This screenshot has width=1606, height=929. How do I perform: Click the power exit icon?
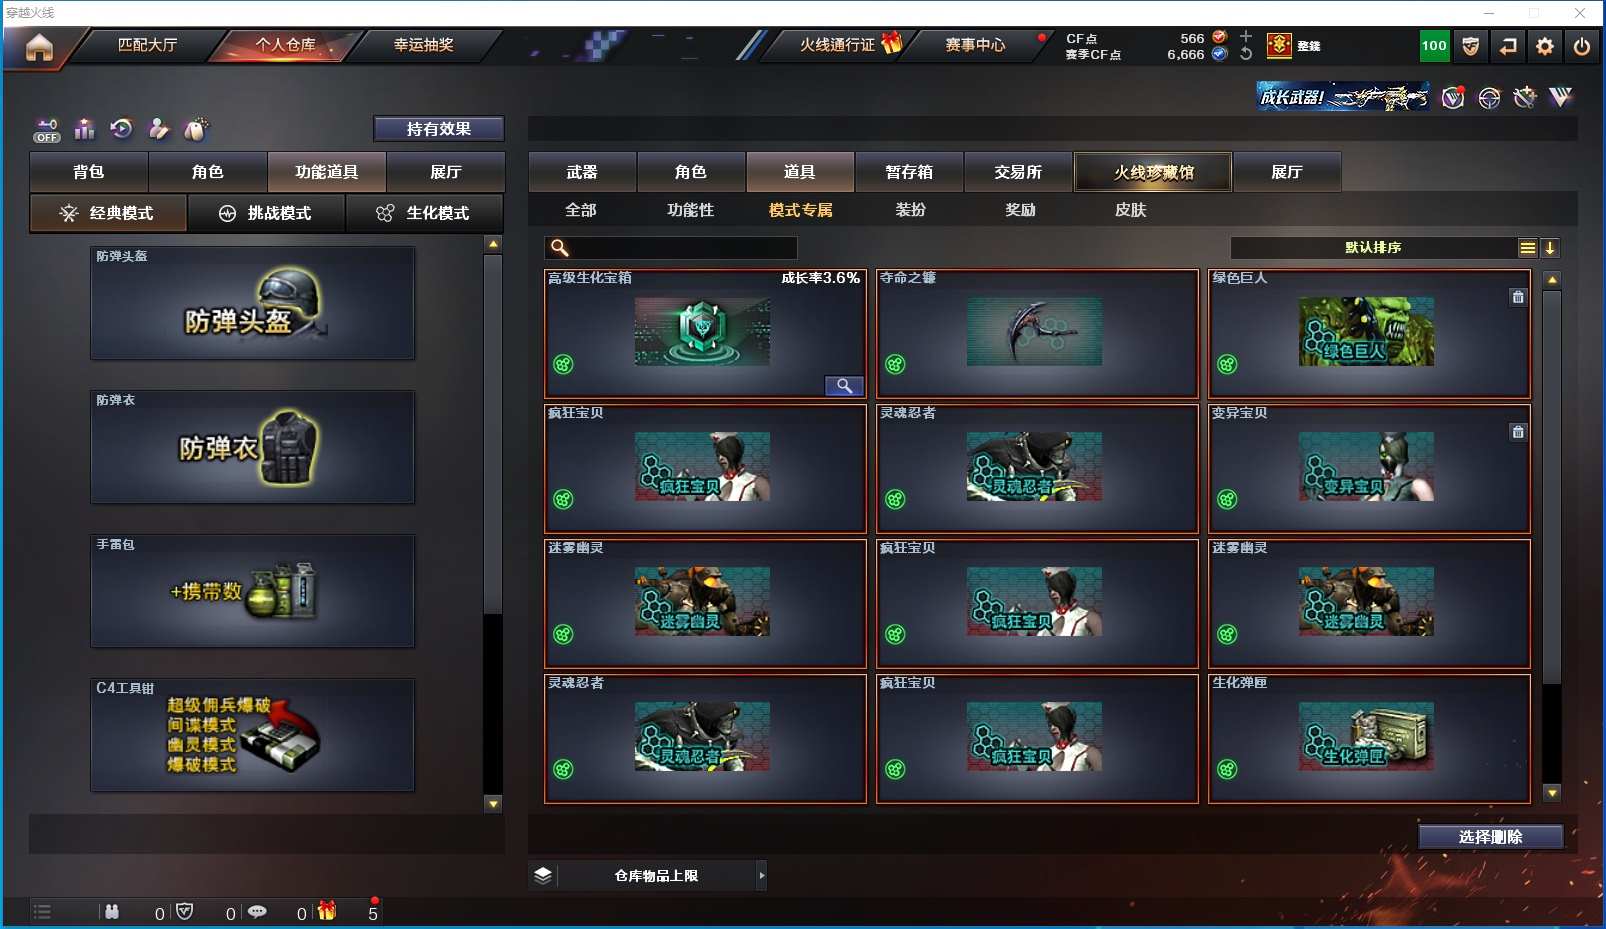point(1581,46)
